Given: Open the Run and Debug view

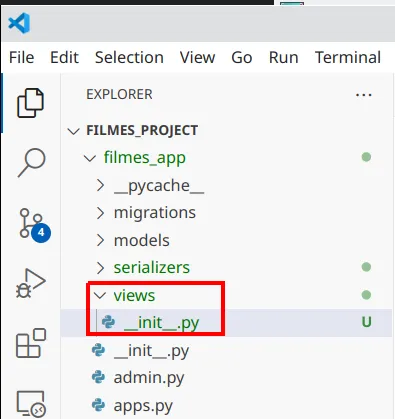Looking at the screenshot, I should point(30,283).
